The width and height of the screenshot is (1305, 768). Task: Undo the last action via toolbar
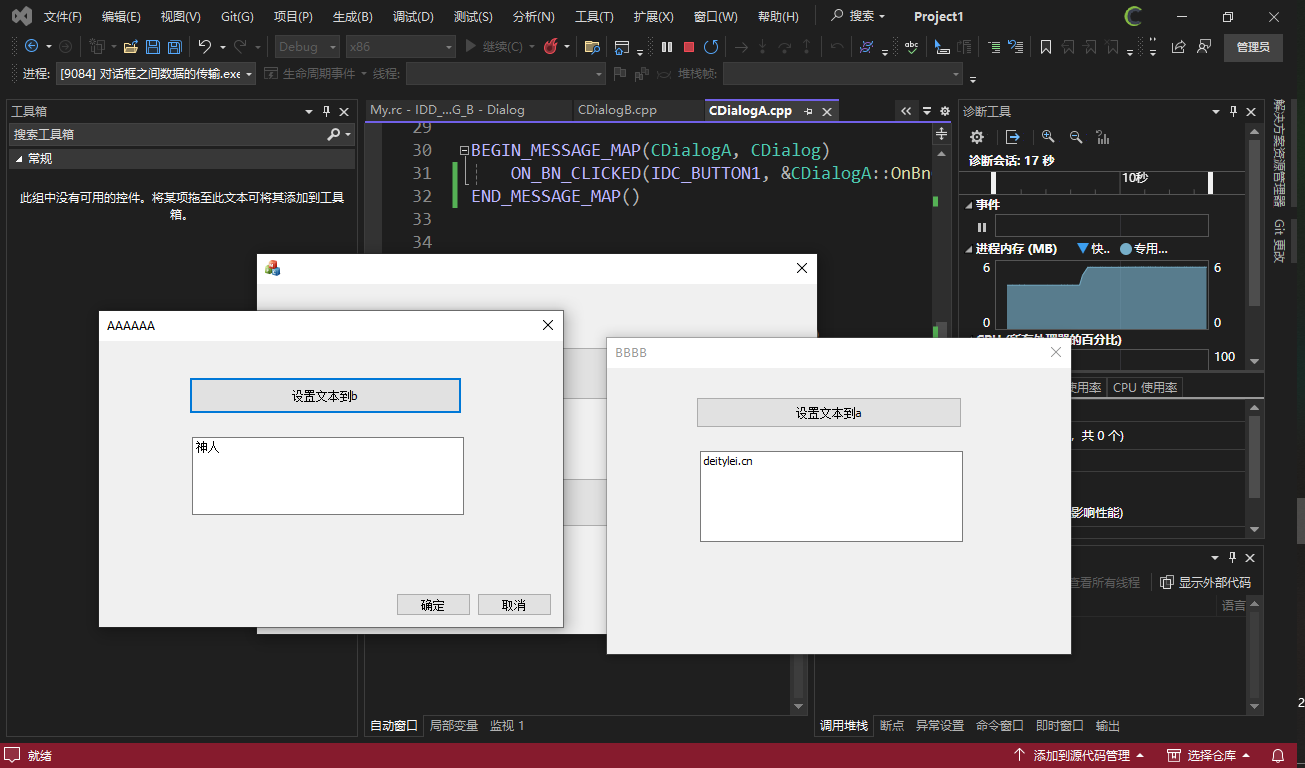(205, 46)
